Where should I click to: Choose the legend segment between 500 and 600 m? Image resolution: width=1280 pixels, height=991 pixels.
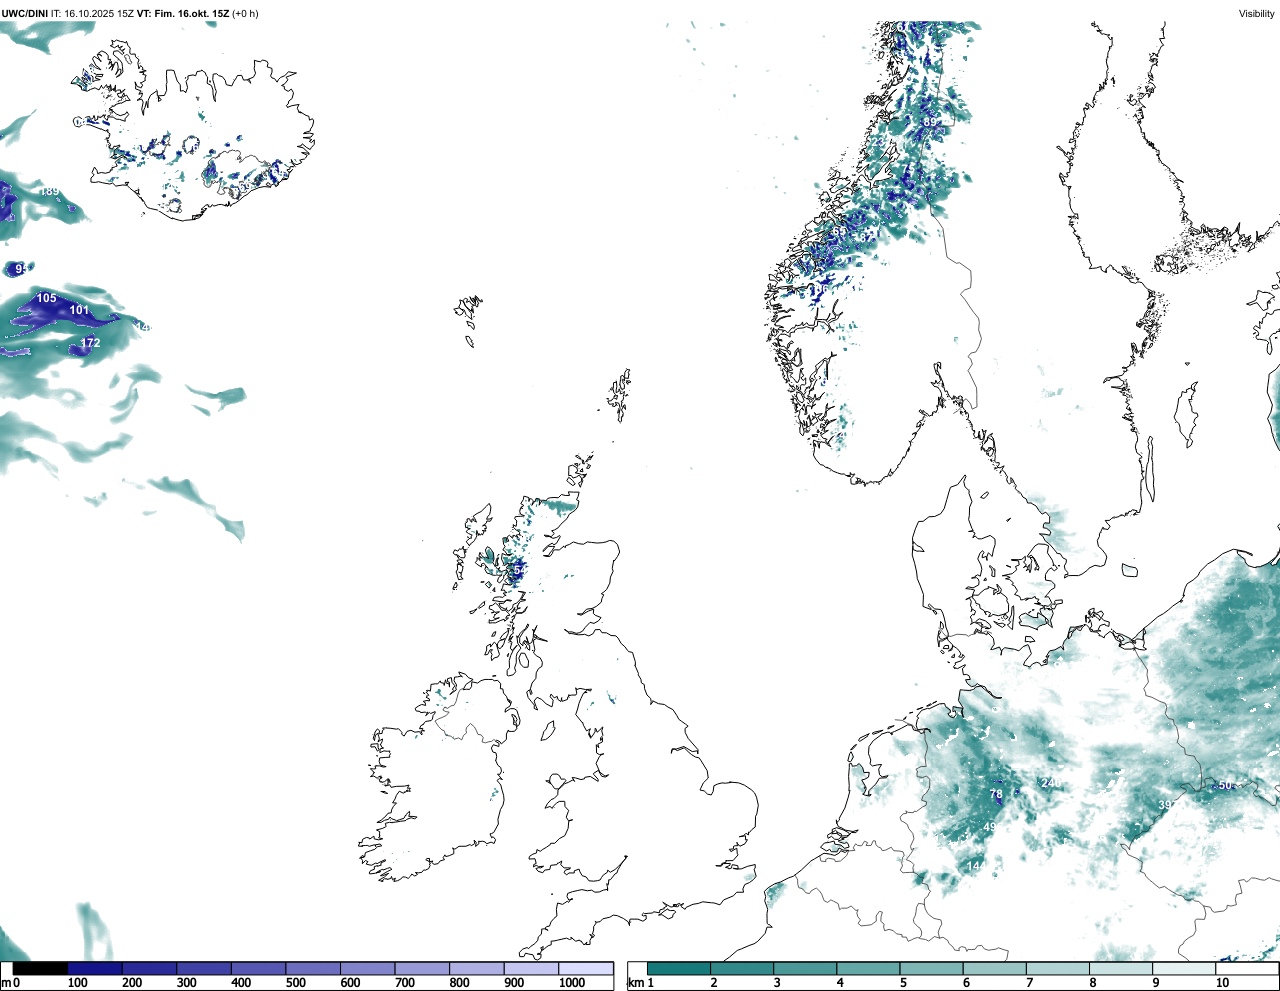click(313, 968)
